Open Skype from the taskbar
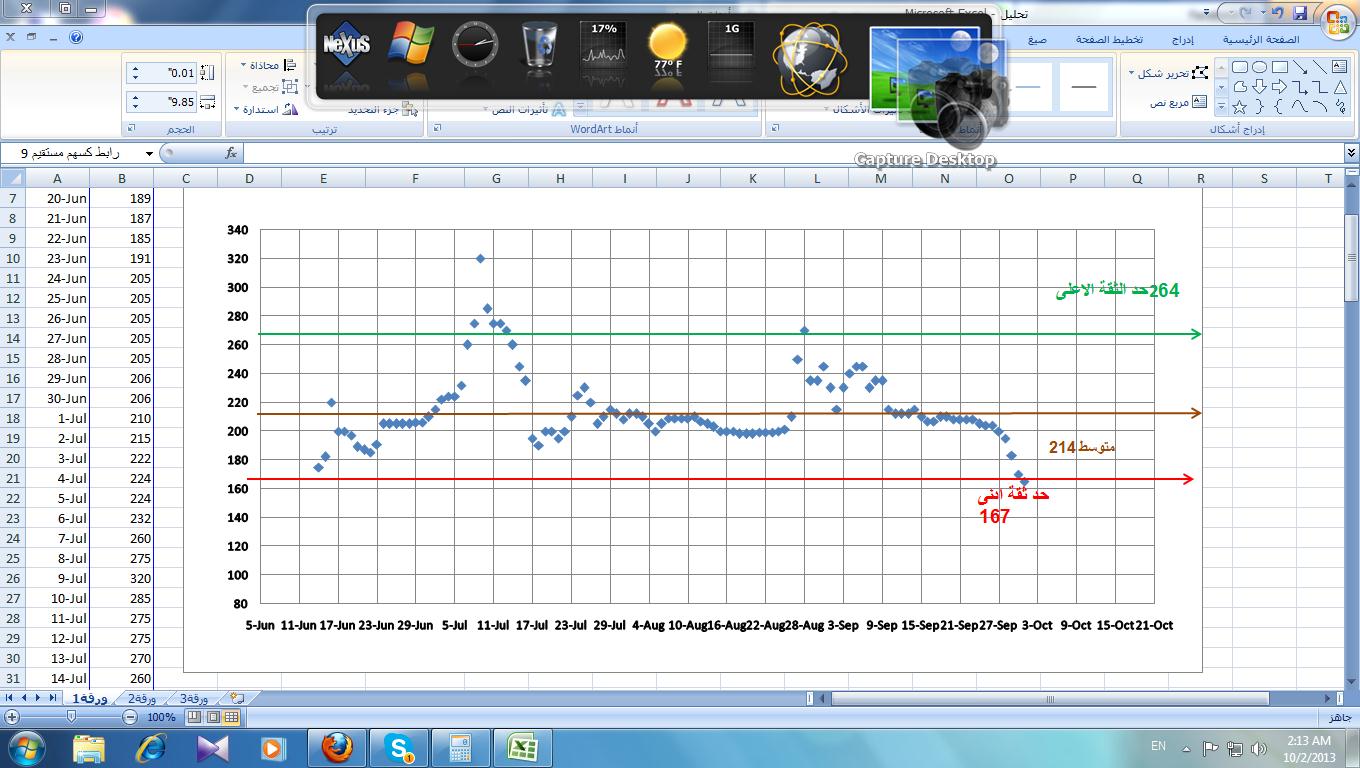Screen dimensions: 1360x768 (x=400, y=747)
